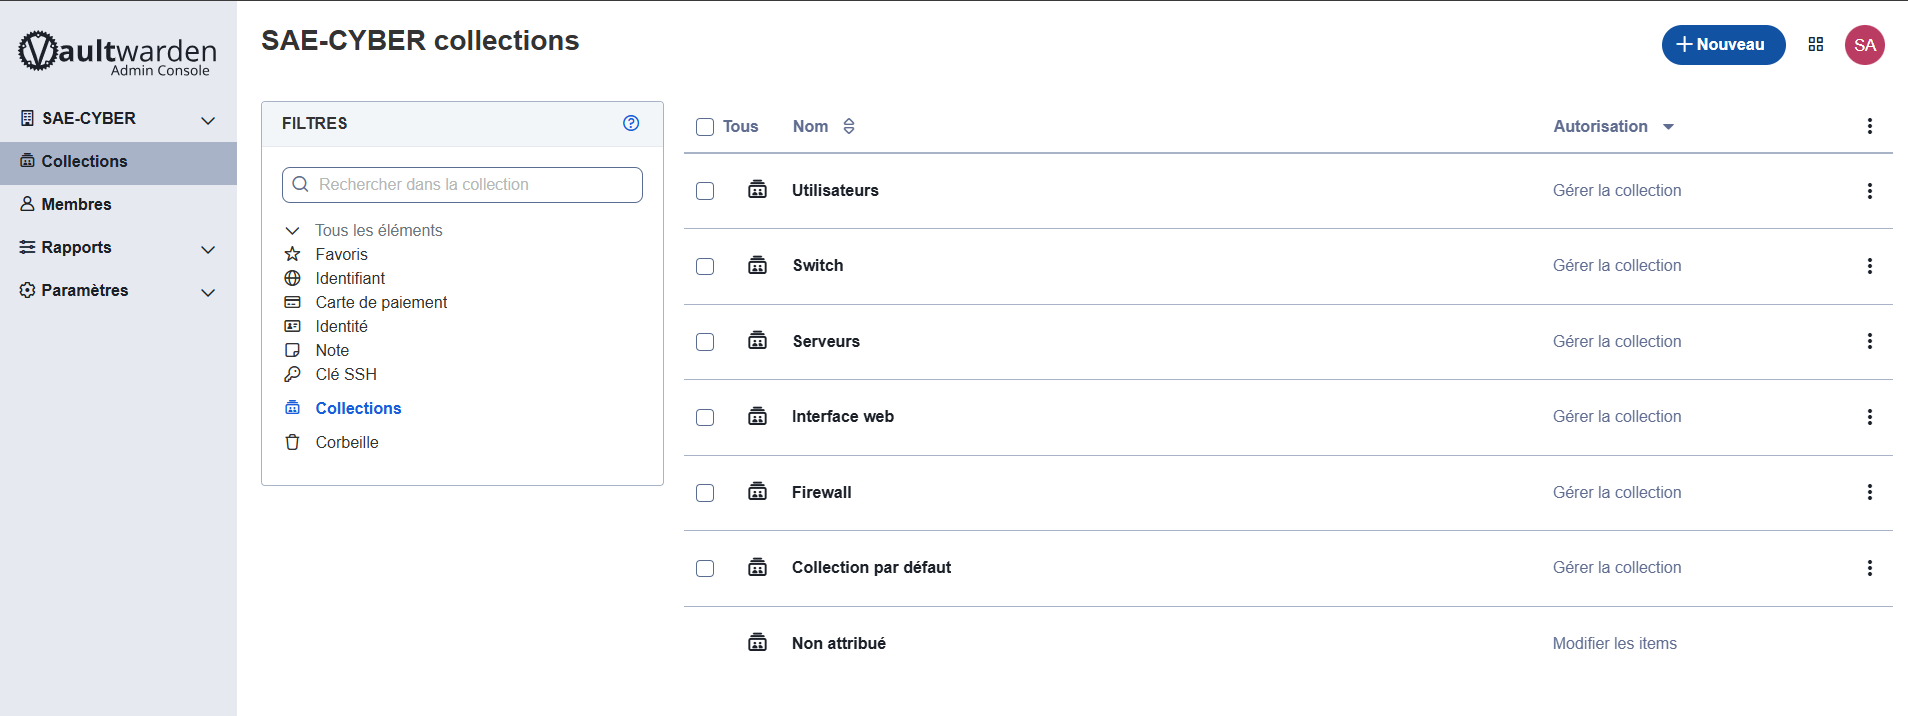Expand the Rapports sidebar chevron
The image size is (1908, 716).
(208, 249)
